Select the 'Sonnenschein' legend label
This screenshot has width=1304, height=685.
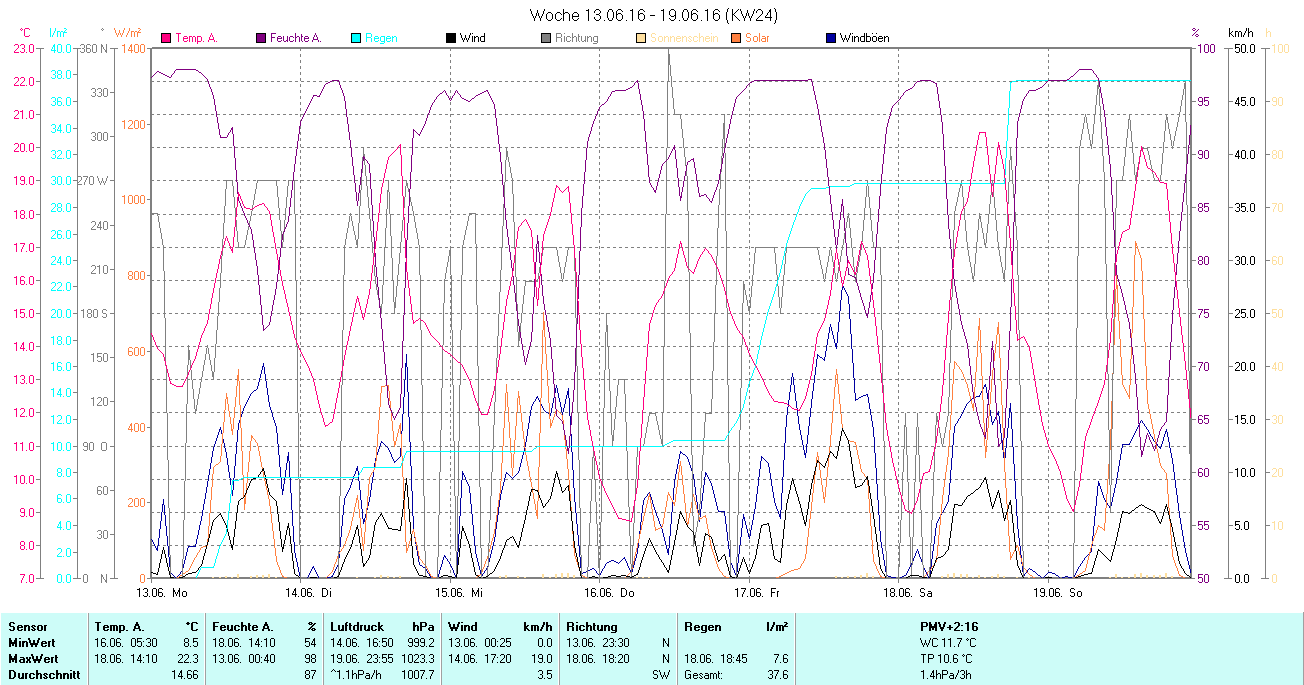click(683, 38)
